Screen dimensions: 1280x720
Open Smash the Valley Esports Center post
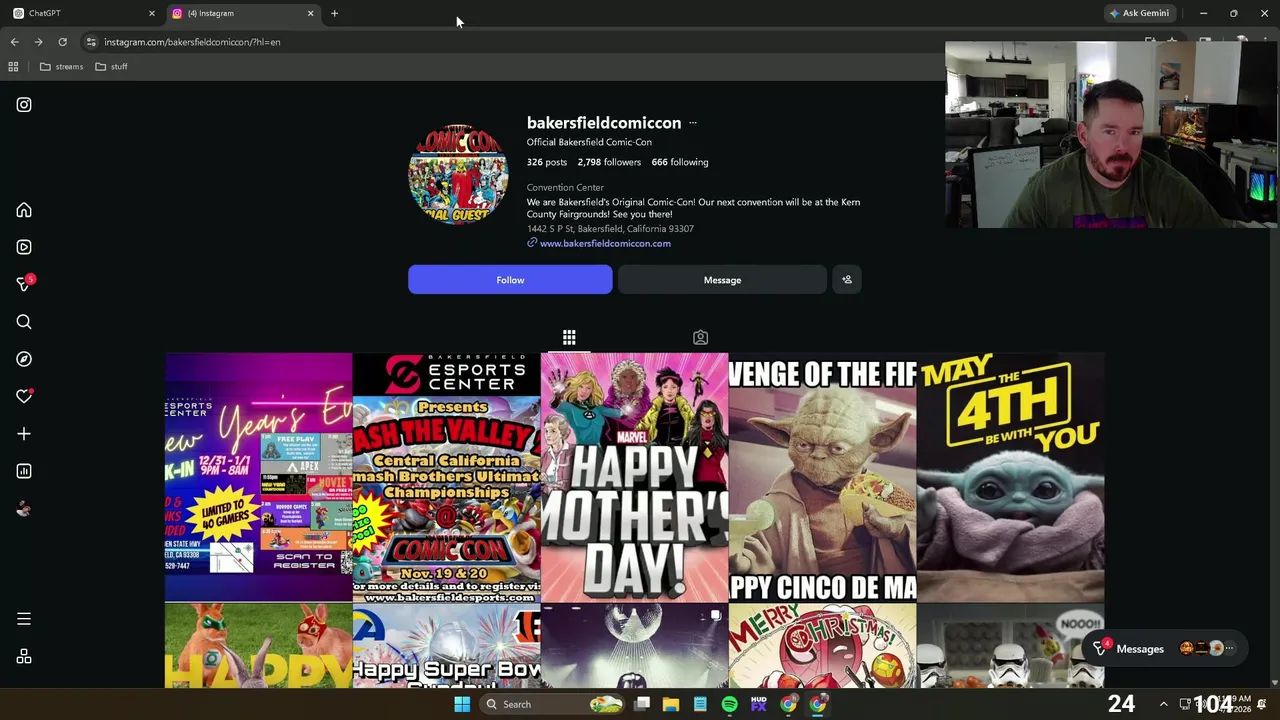pos(446,477)
